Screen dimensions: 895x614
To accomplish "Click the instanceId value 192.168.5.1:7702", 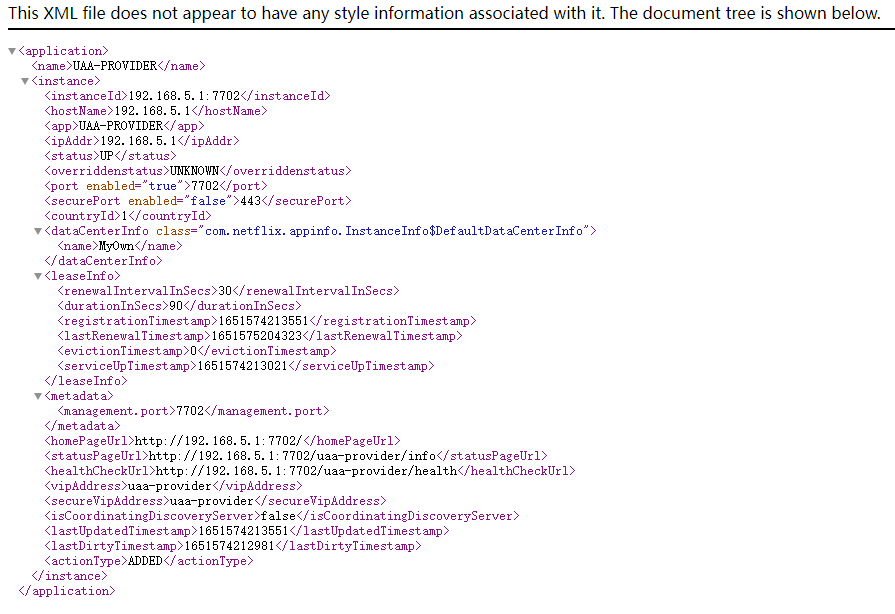I will 184,96.
